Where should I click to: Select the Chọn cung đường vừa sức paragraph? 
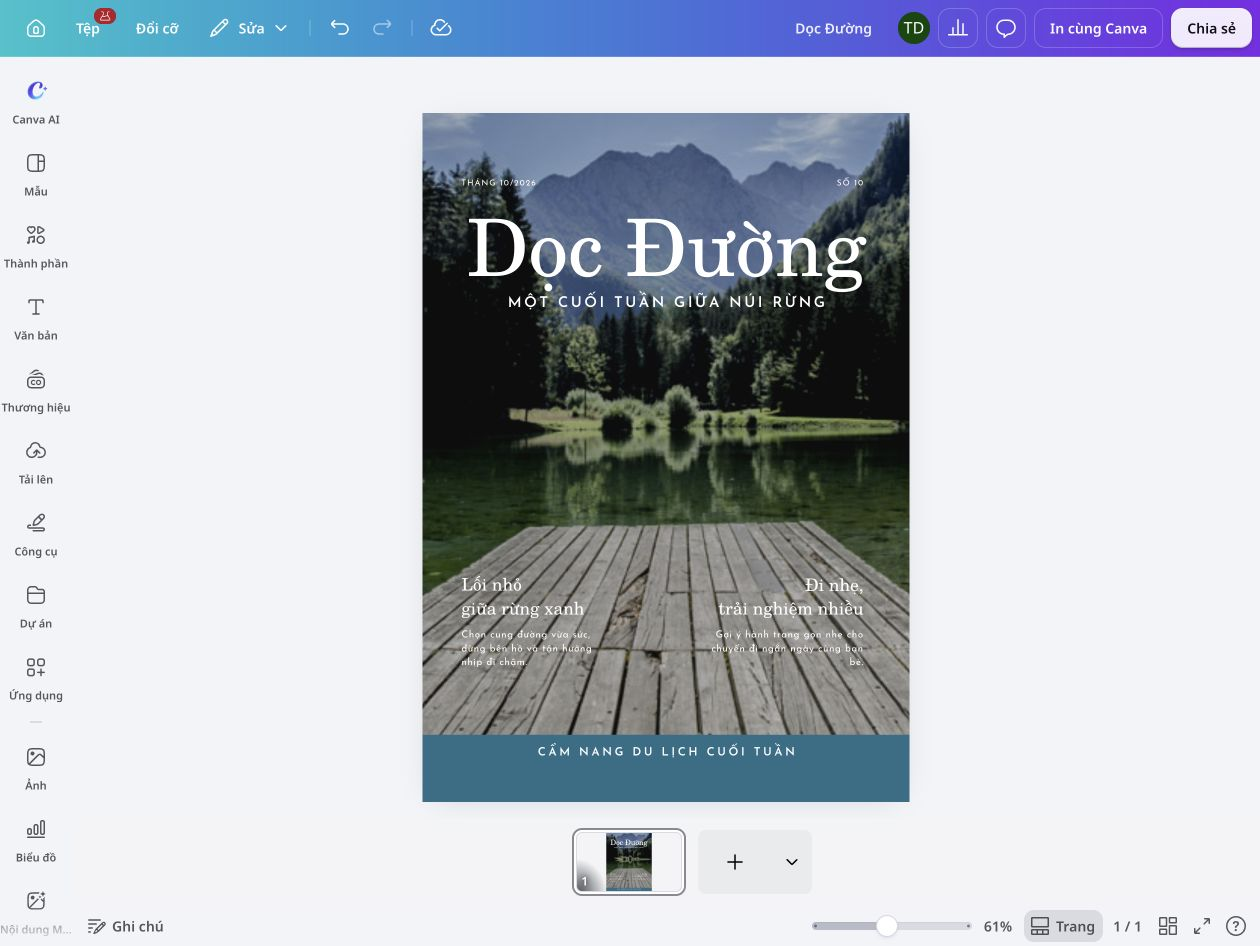click(526, 648)
